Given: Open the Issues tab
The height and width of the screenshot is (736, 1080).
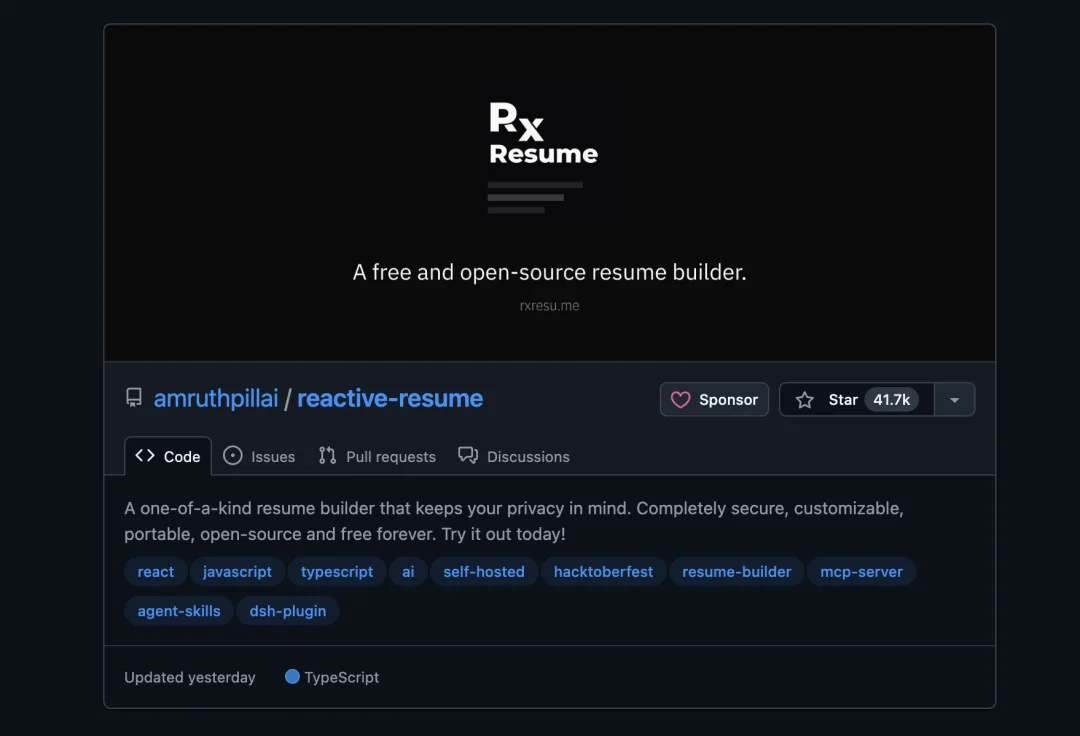Looking at the screenshot, I should (259, 456).
